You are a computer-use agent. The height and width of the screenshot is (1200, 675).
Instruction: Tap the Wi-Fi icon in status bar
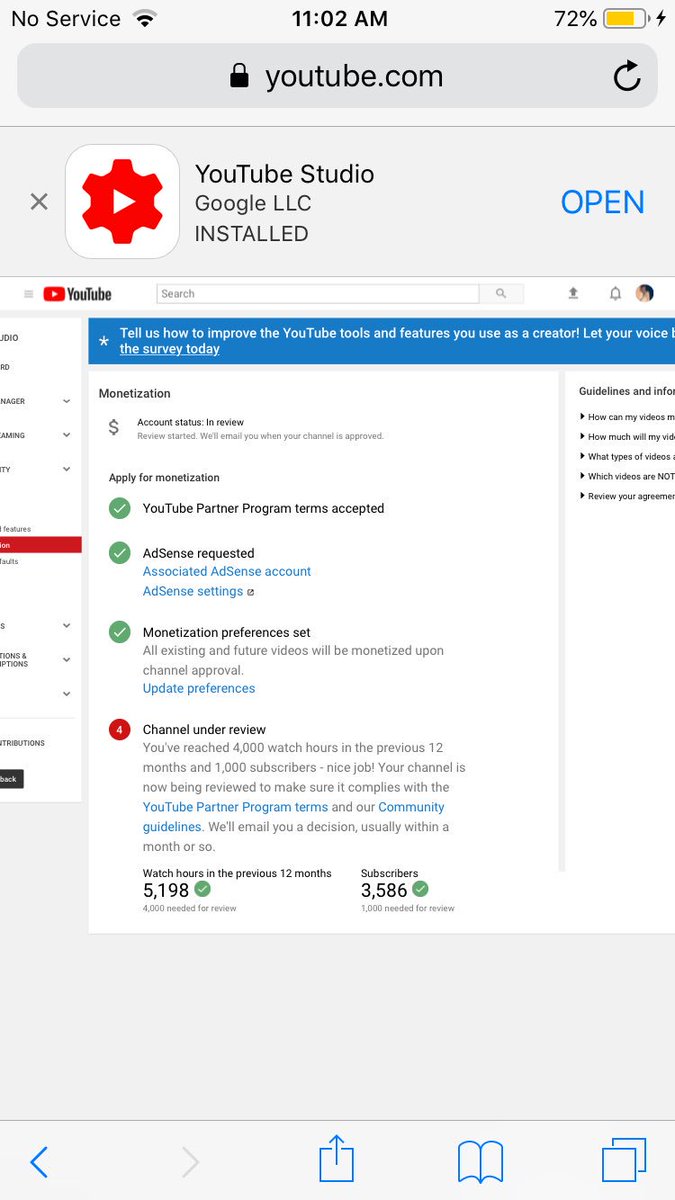tap(145, 19)
